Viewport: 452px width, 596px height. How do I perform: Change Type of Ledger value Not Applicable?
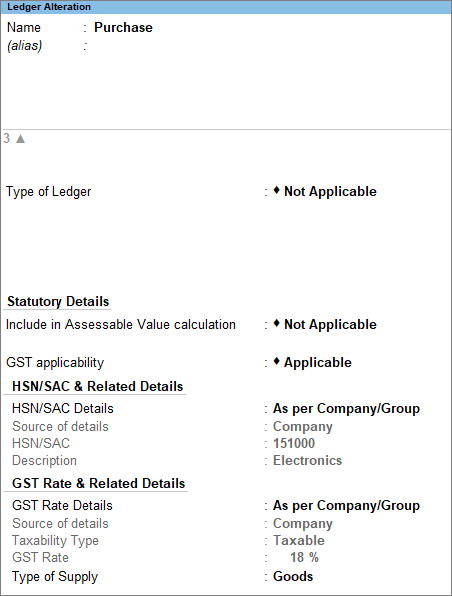tap(330, 191)
